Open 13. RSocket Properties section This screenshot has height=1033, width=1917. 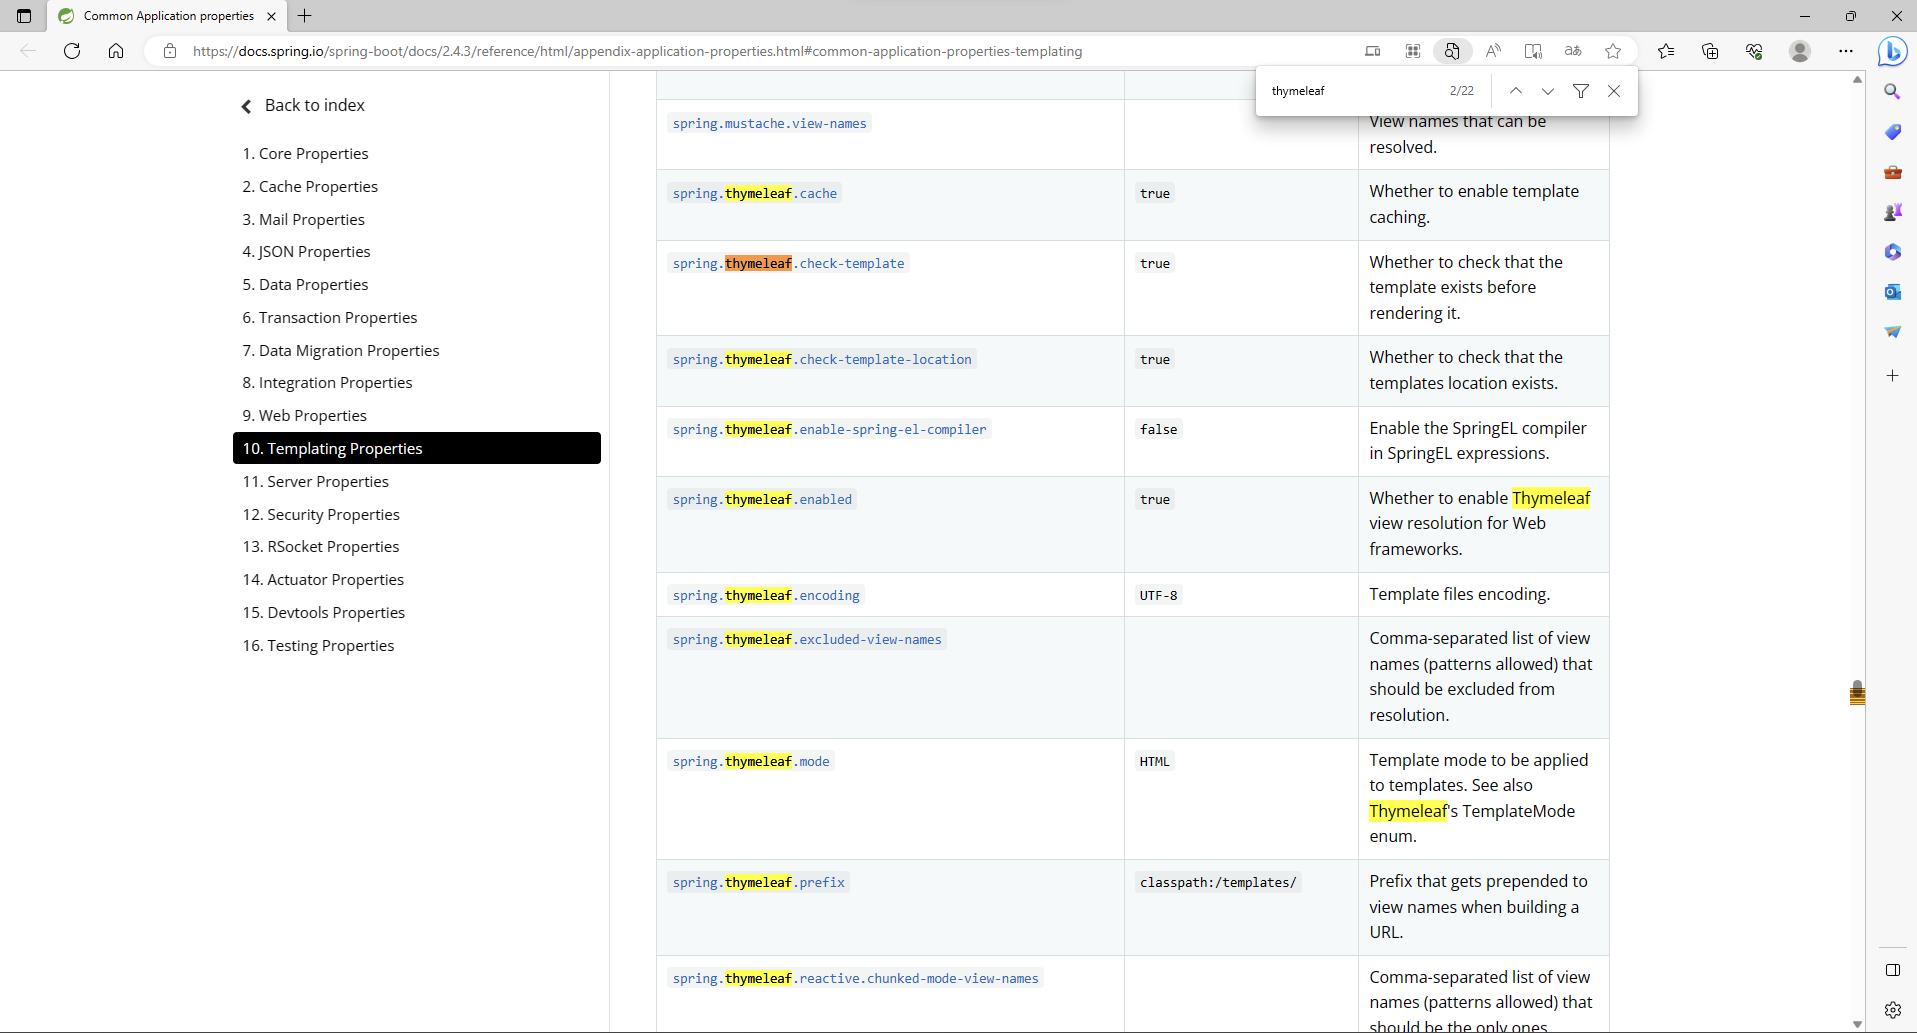[321, 546]
